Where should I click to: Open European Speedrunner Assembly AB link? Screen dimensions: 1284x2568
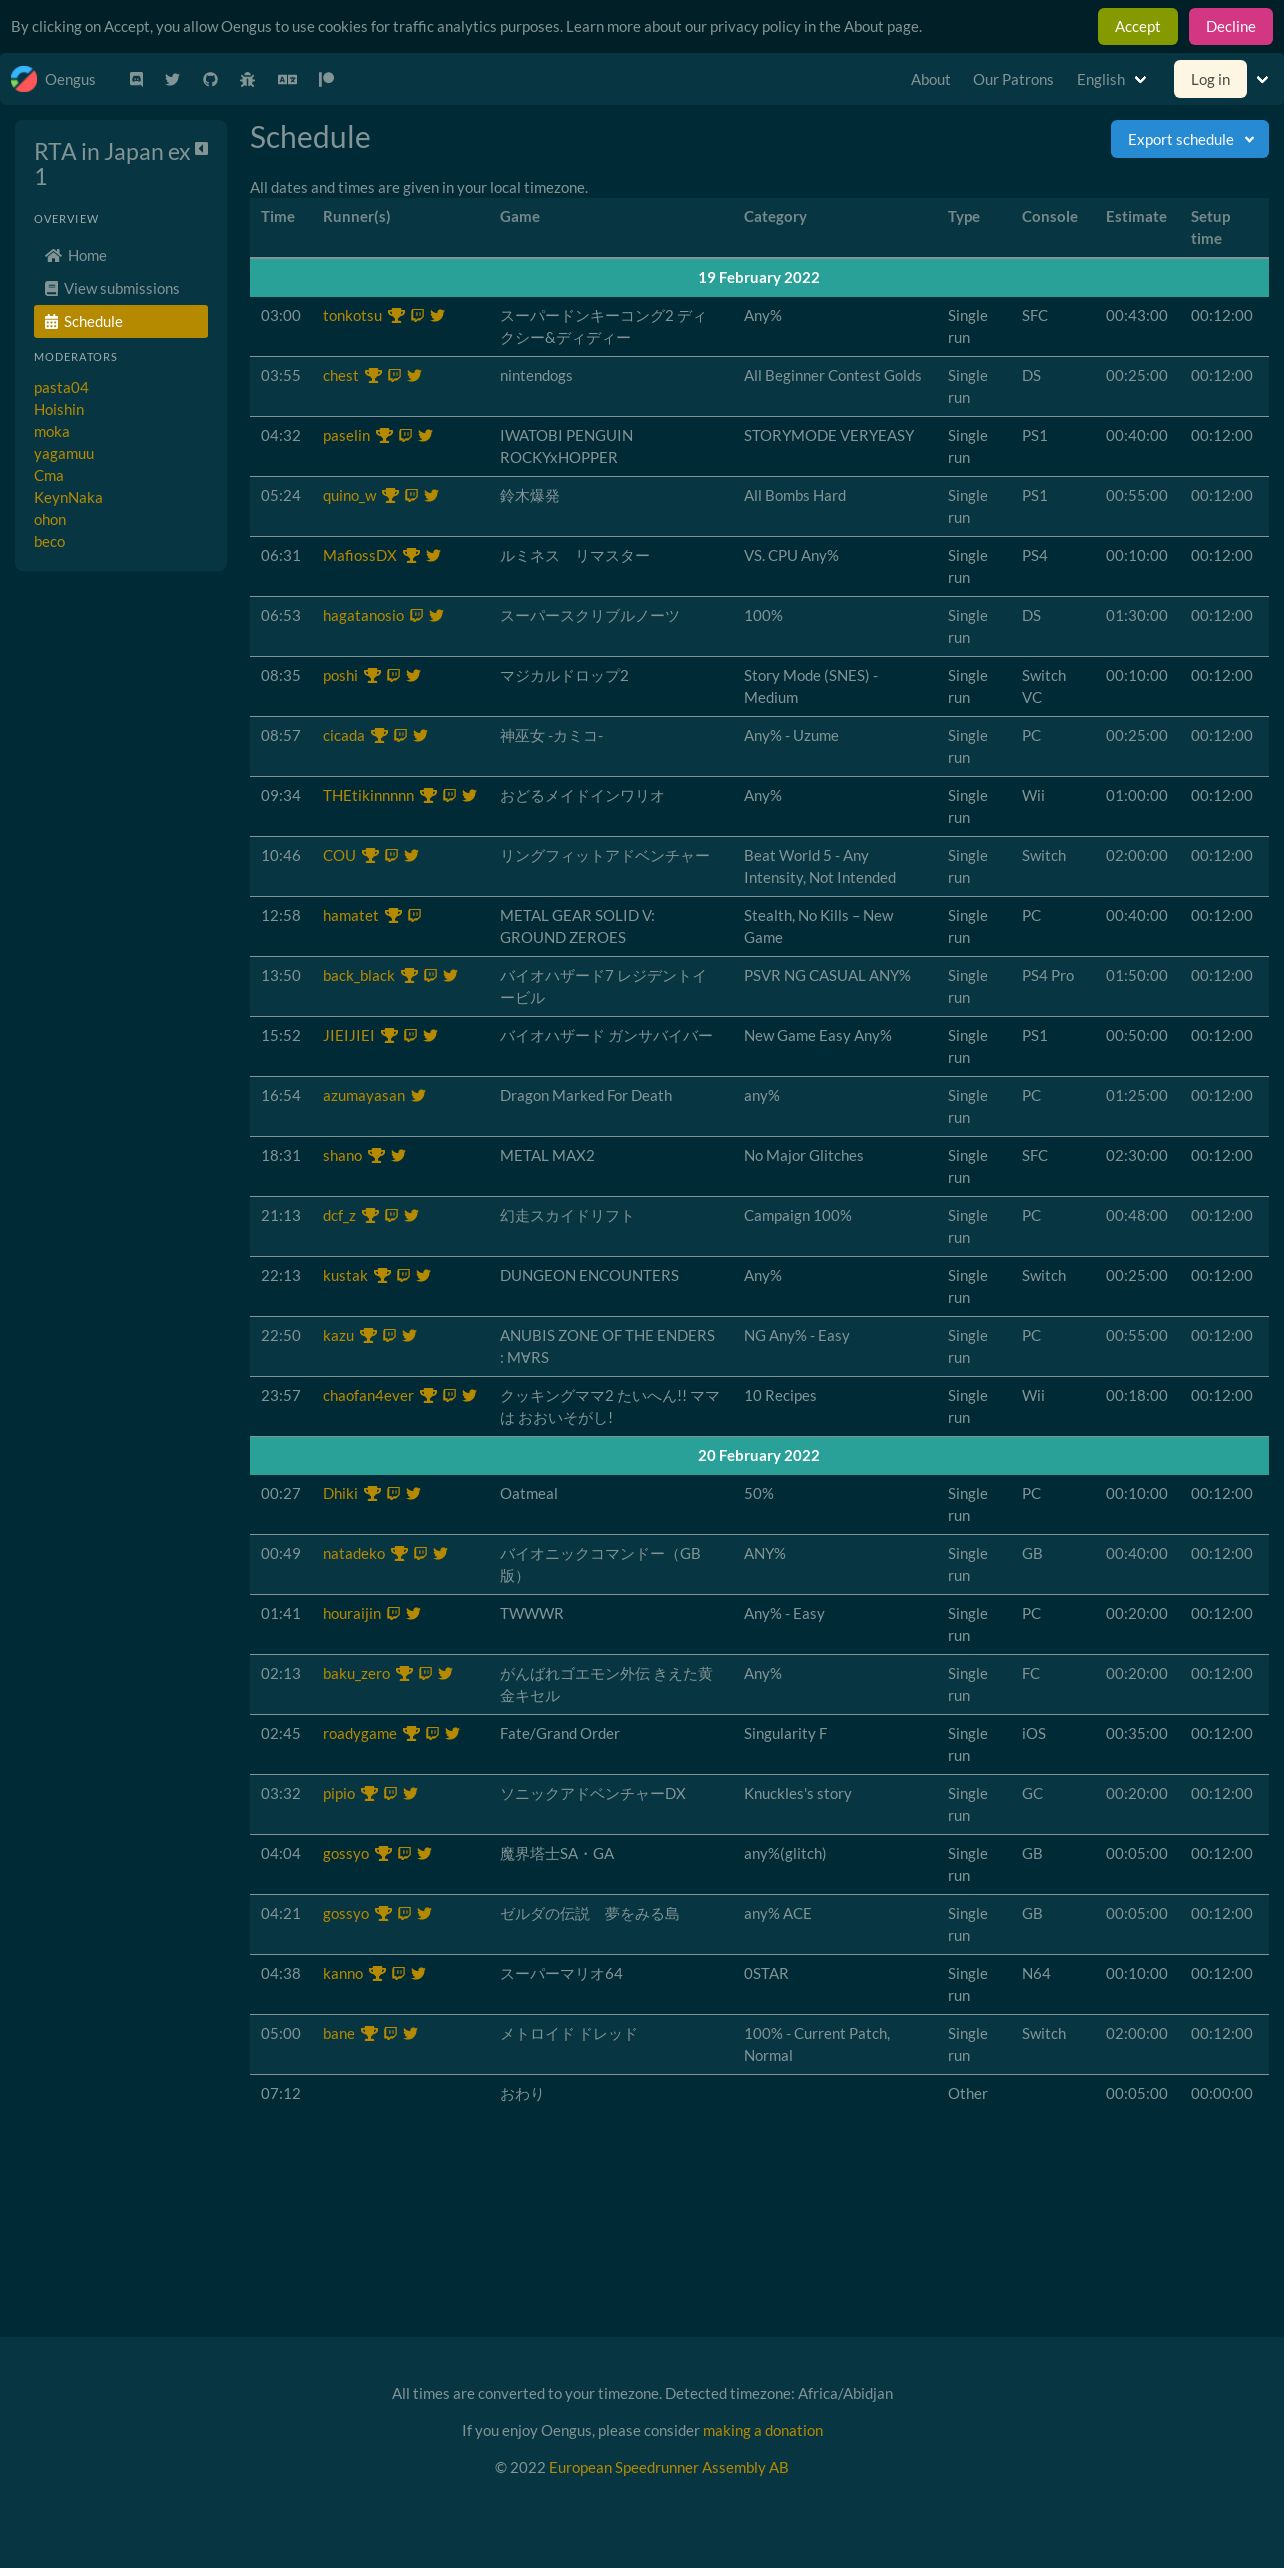pos(668,2468)
